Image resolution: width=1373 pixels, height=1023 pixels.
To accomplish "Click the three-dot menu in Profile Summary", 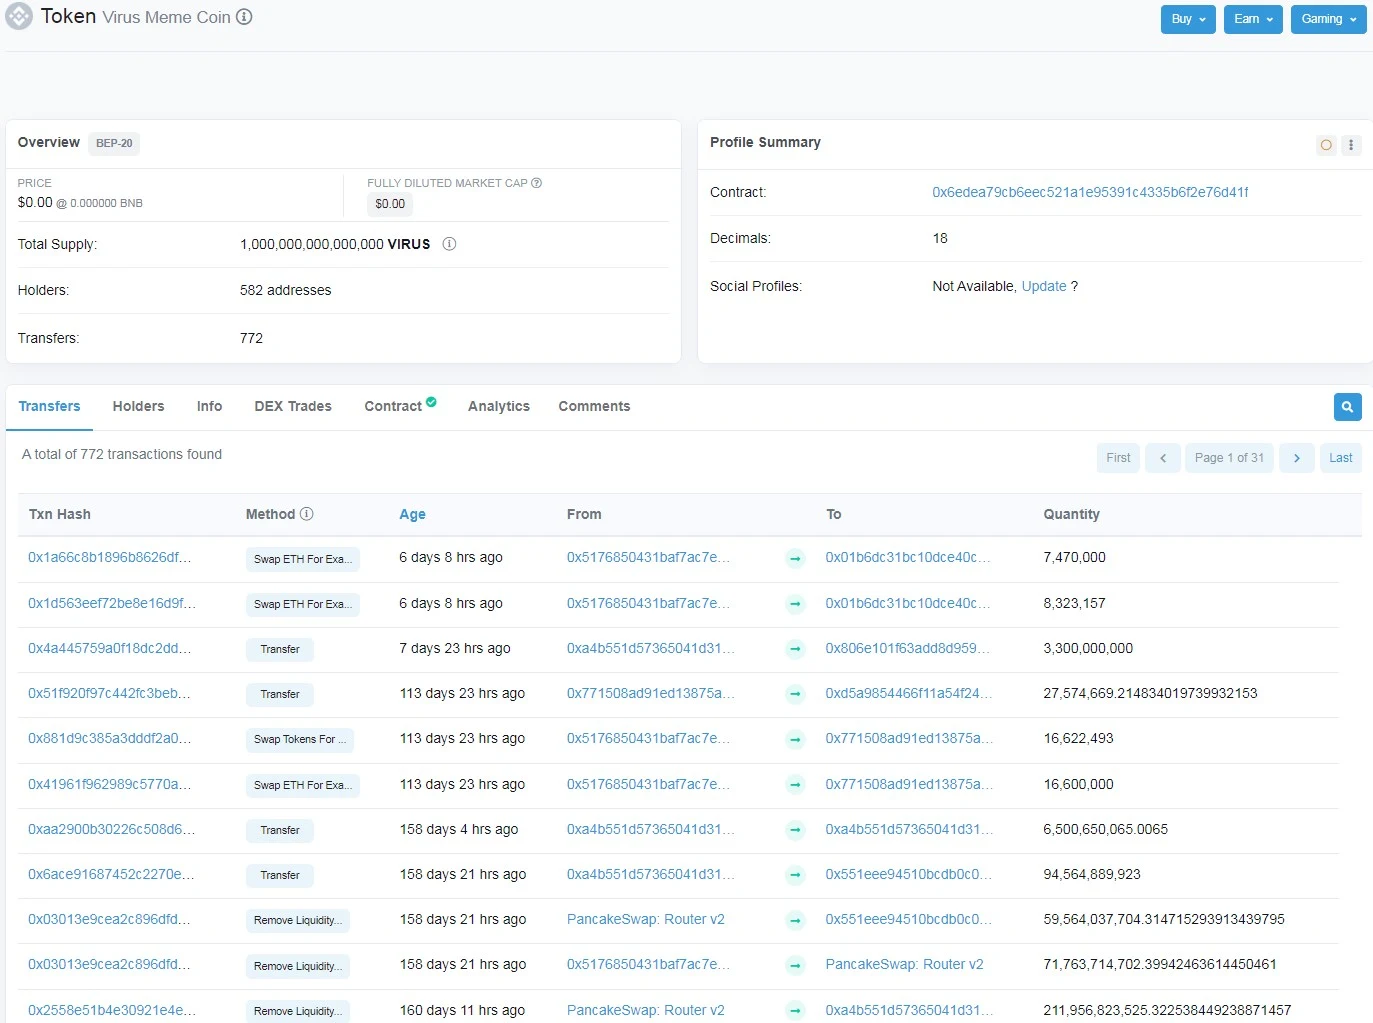I will 1351,145.
